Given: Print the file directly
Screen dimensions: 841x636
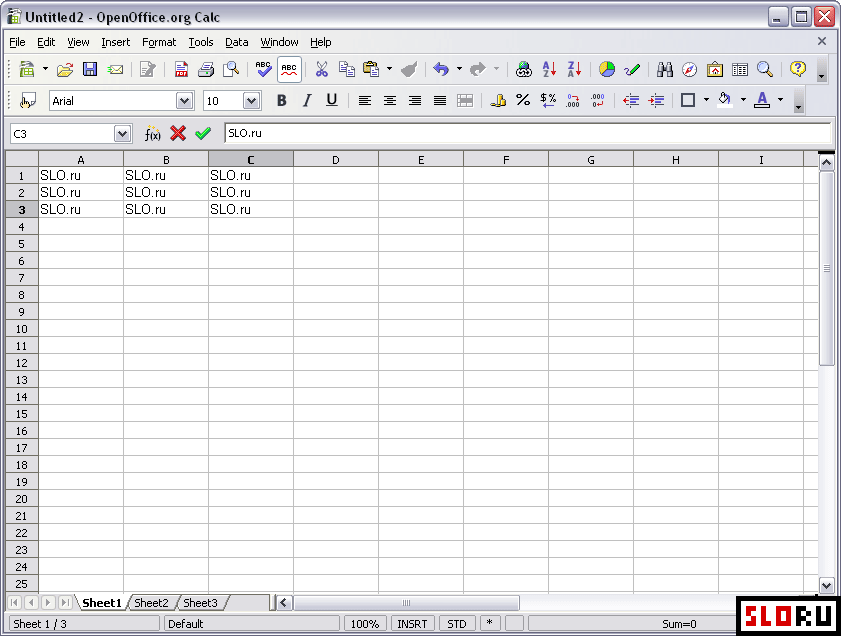Looking at the screenshot, I should pyautogui.click(x=206, y=69).
